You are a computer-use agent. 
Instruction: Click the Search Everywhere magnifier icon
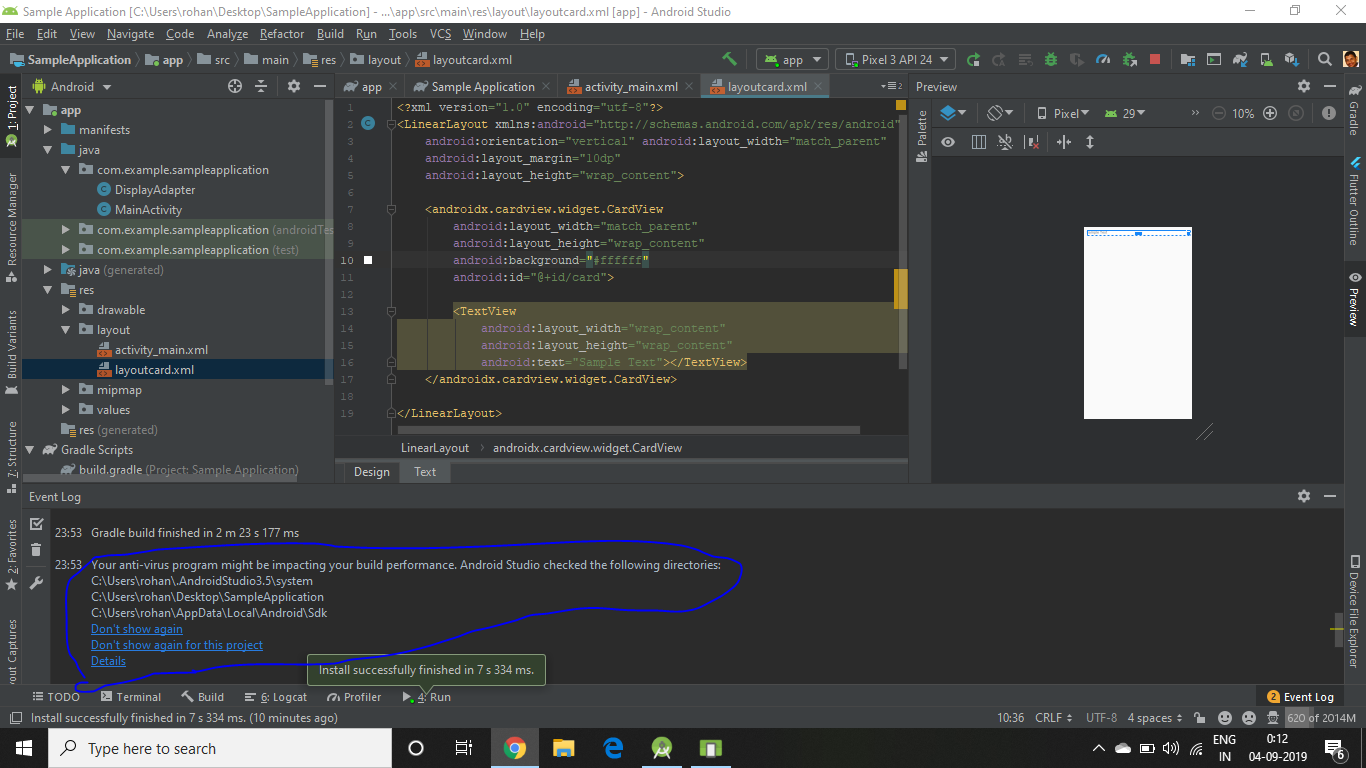pos(1324,59)
